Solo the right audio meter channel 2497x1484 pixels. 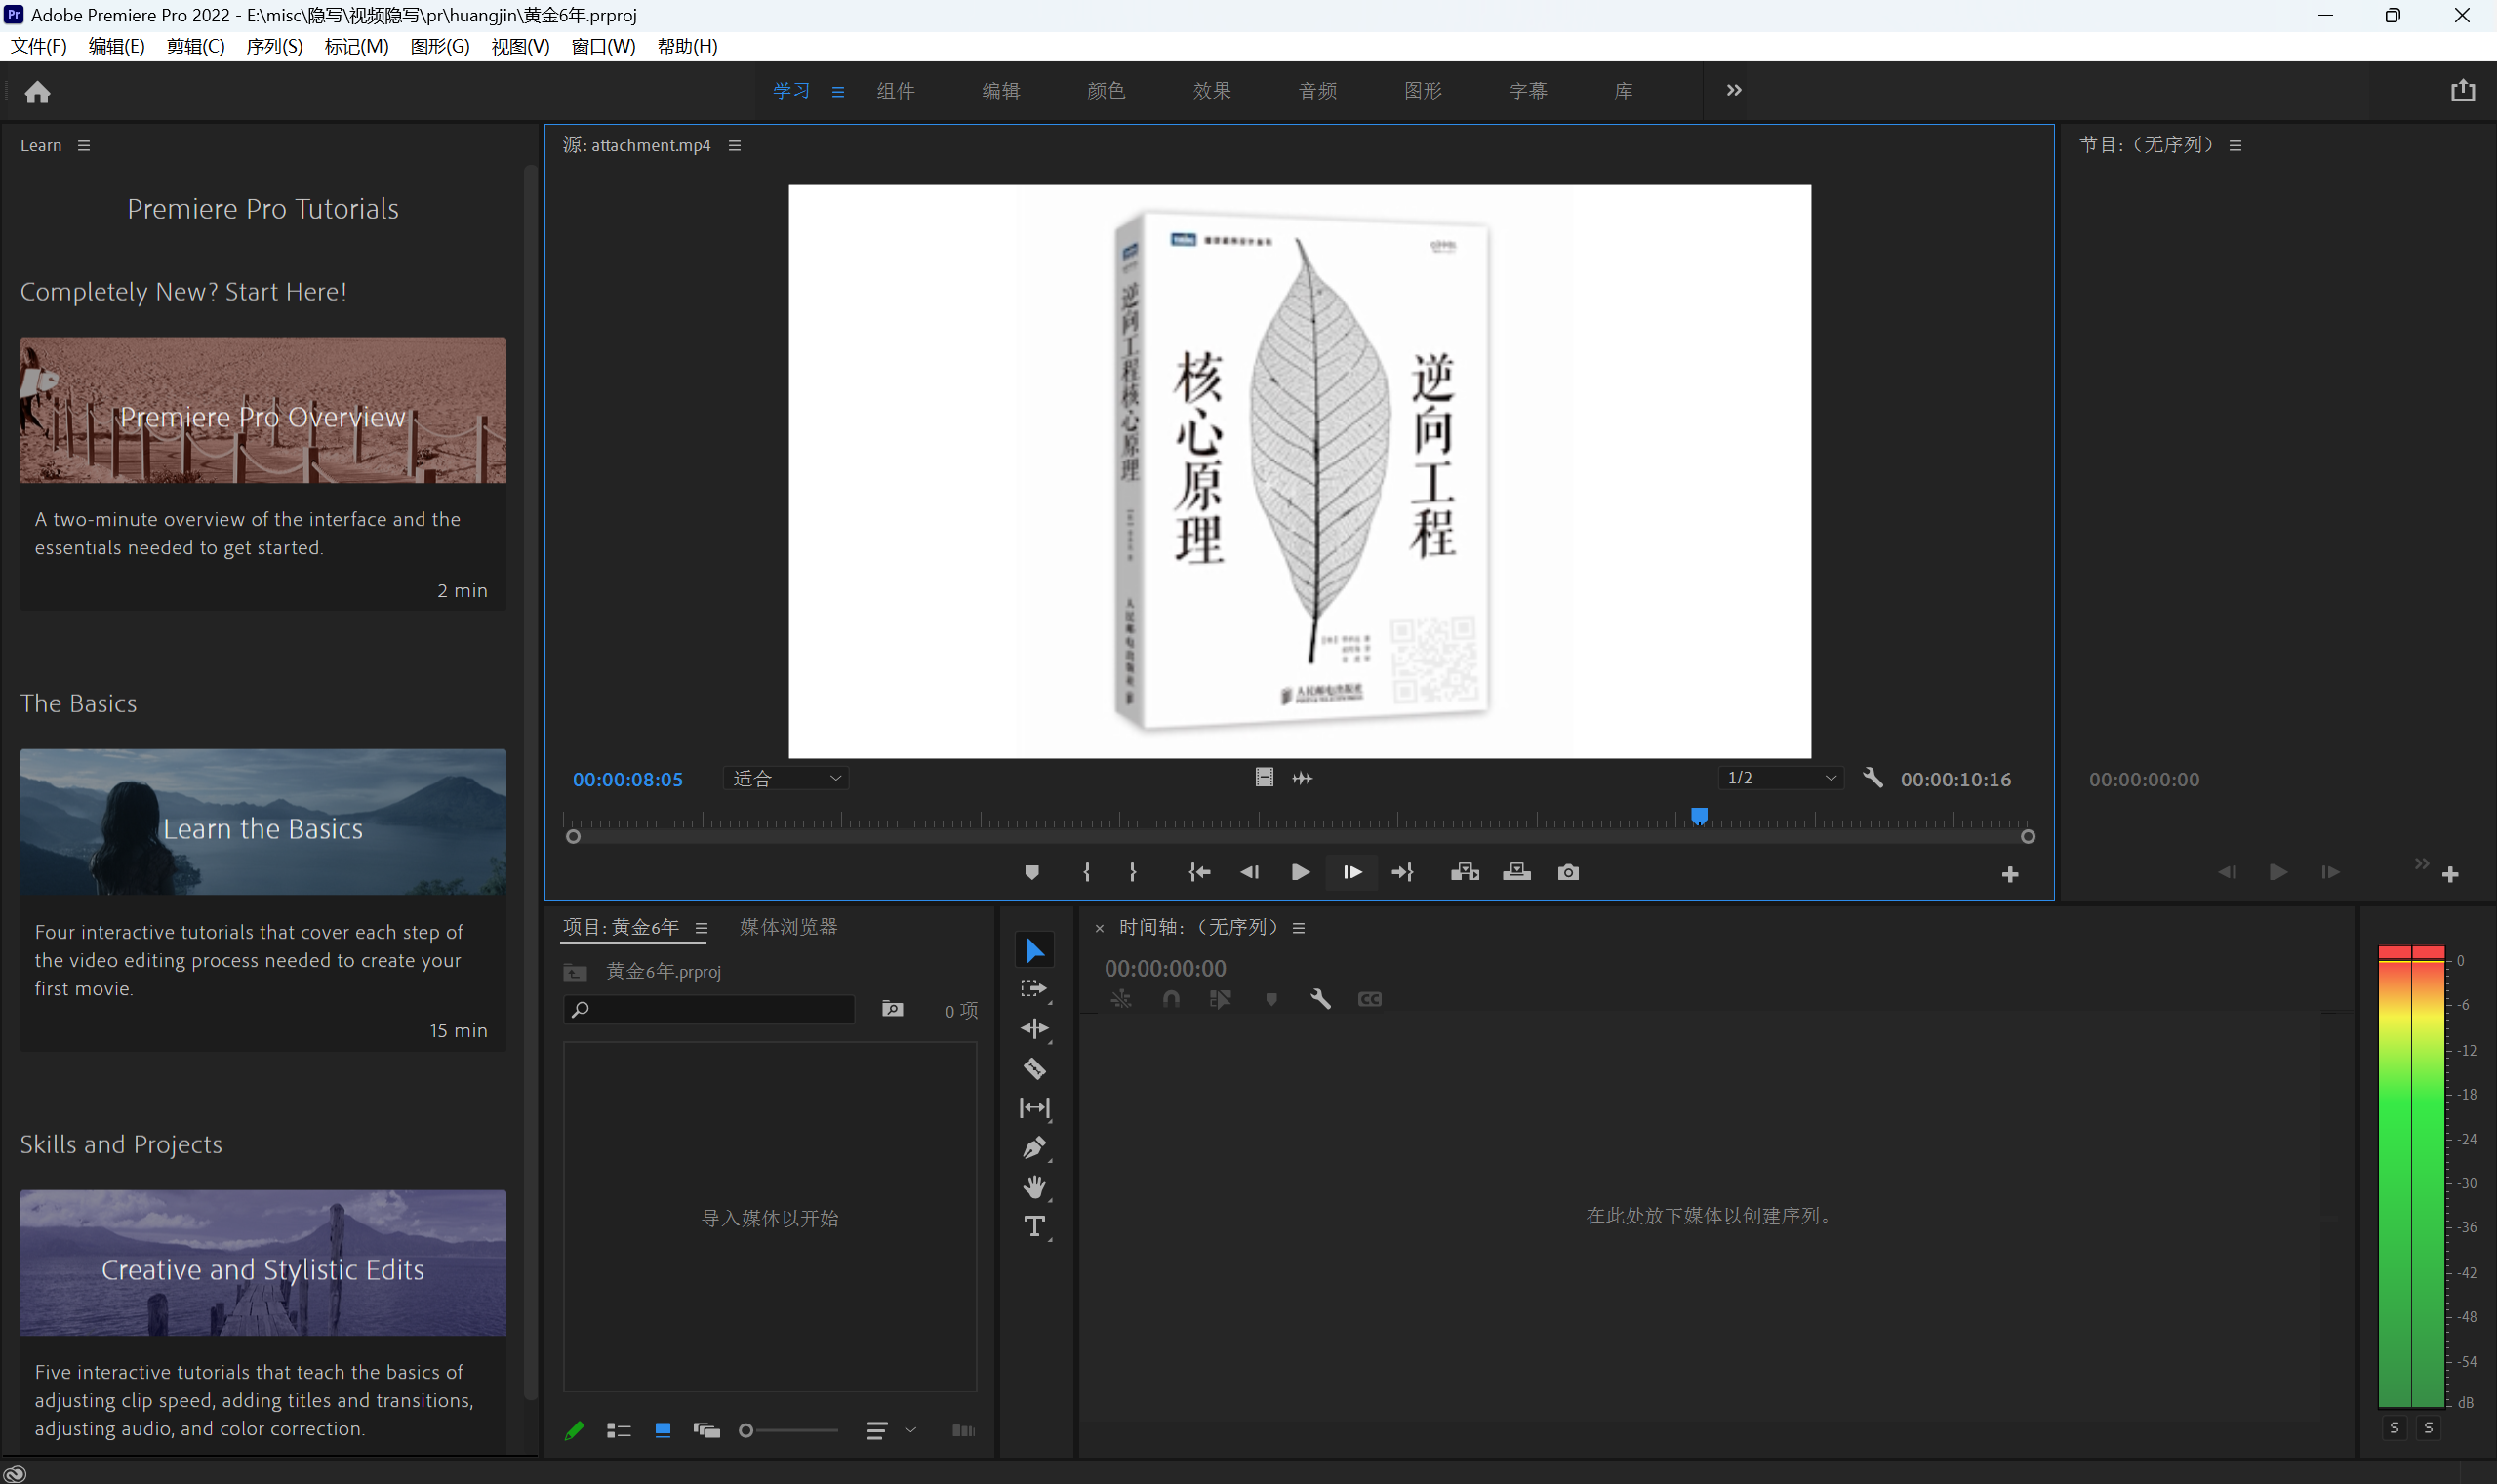pyautogui.click(x=2428, y=1428)
